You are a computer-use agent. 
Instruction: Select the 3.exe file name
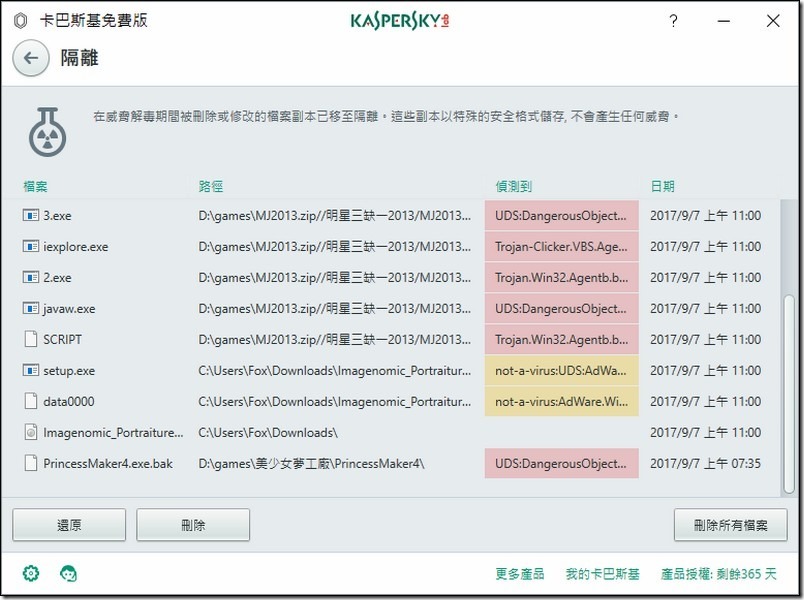tap(57, 215)
